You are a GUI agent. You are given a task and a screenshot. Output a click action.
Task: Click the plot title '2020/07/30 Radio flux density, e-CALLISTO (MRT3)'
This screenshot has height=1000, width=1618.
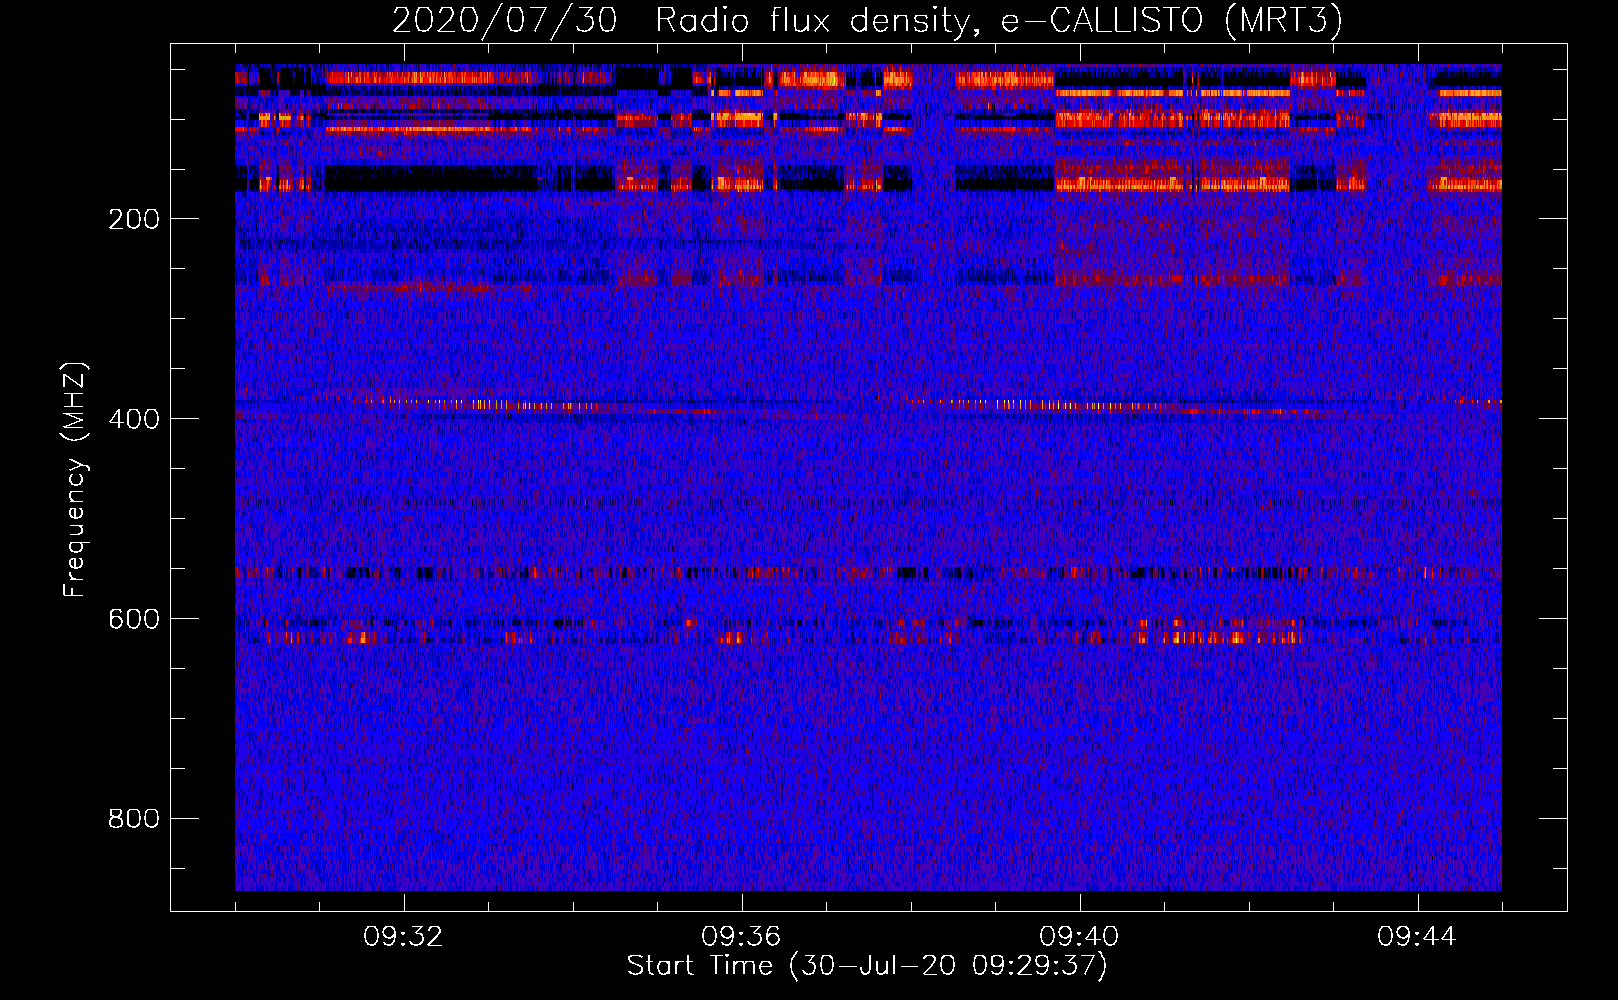867,20
